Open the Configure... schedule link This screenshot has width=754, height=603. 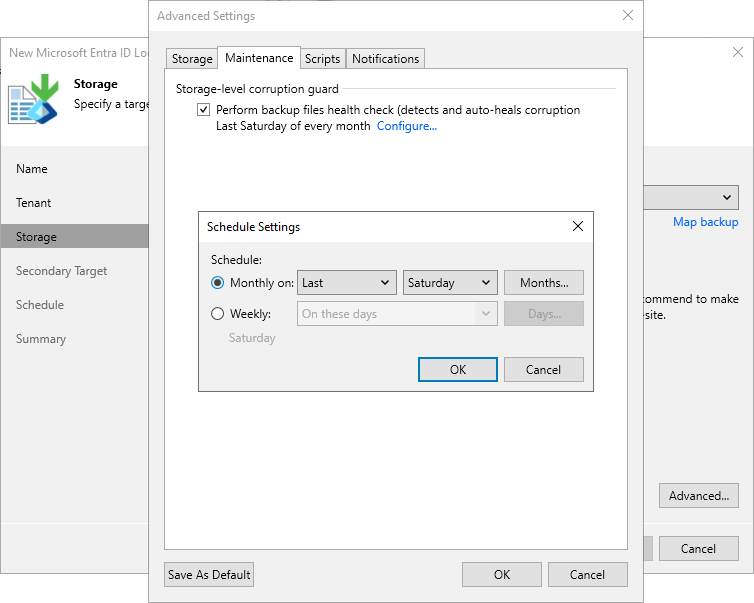tap(407, 126)
